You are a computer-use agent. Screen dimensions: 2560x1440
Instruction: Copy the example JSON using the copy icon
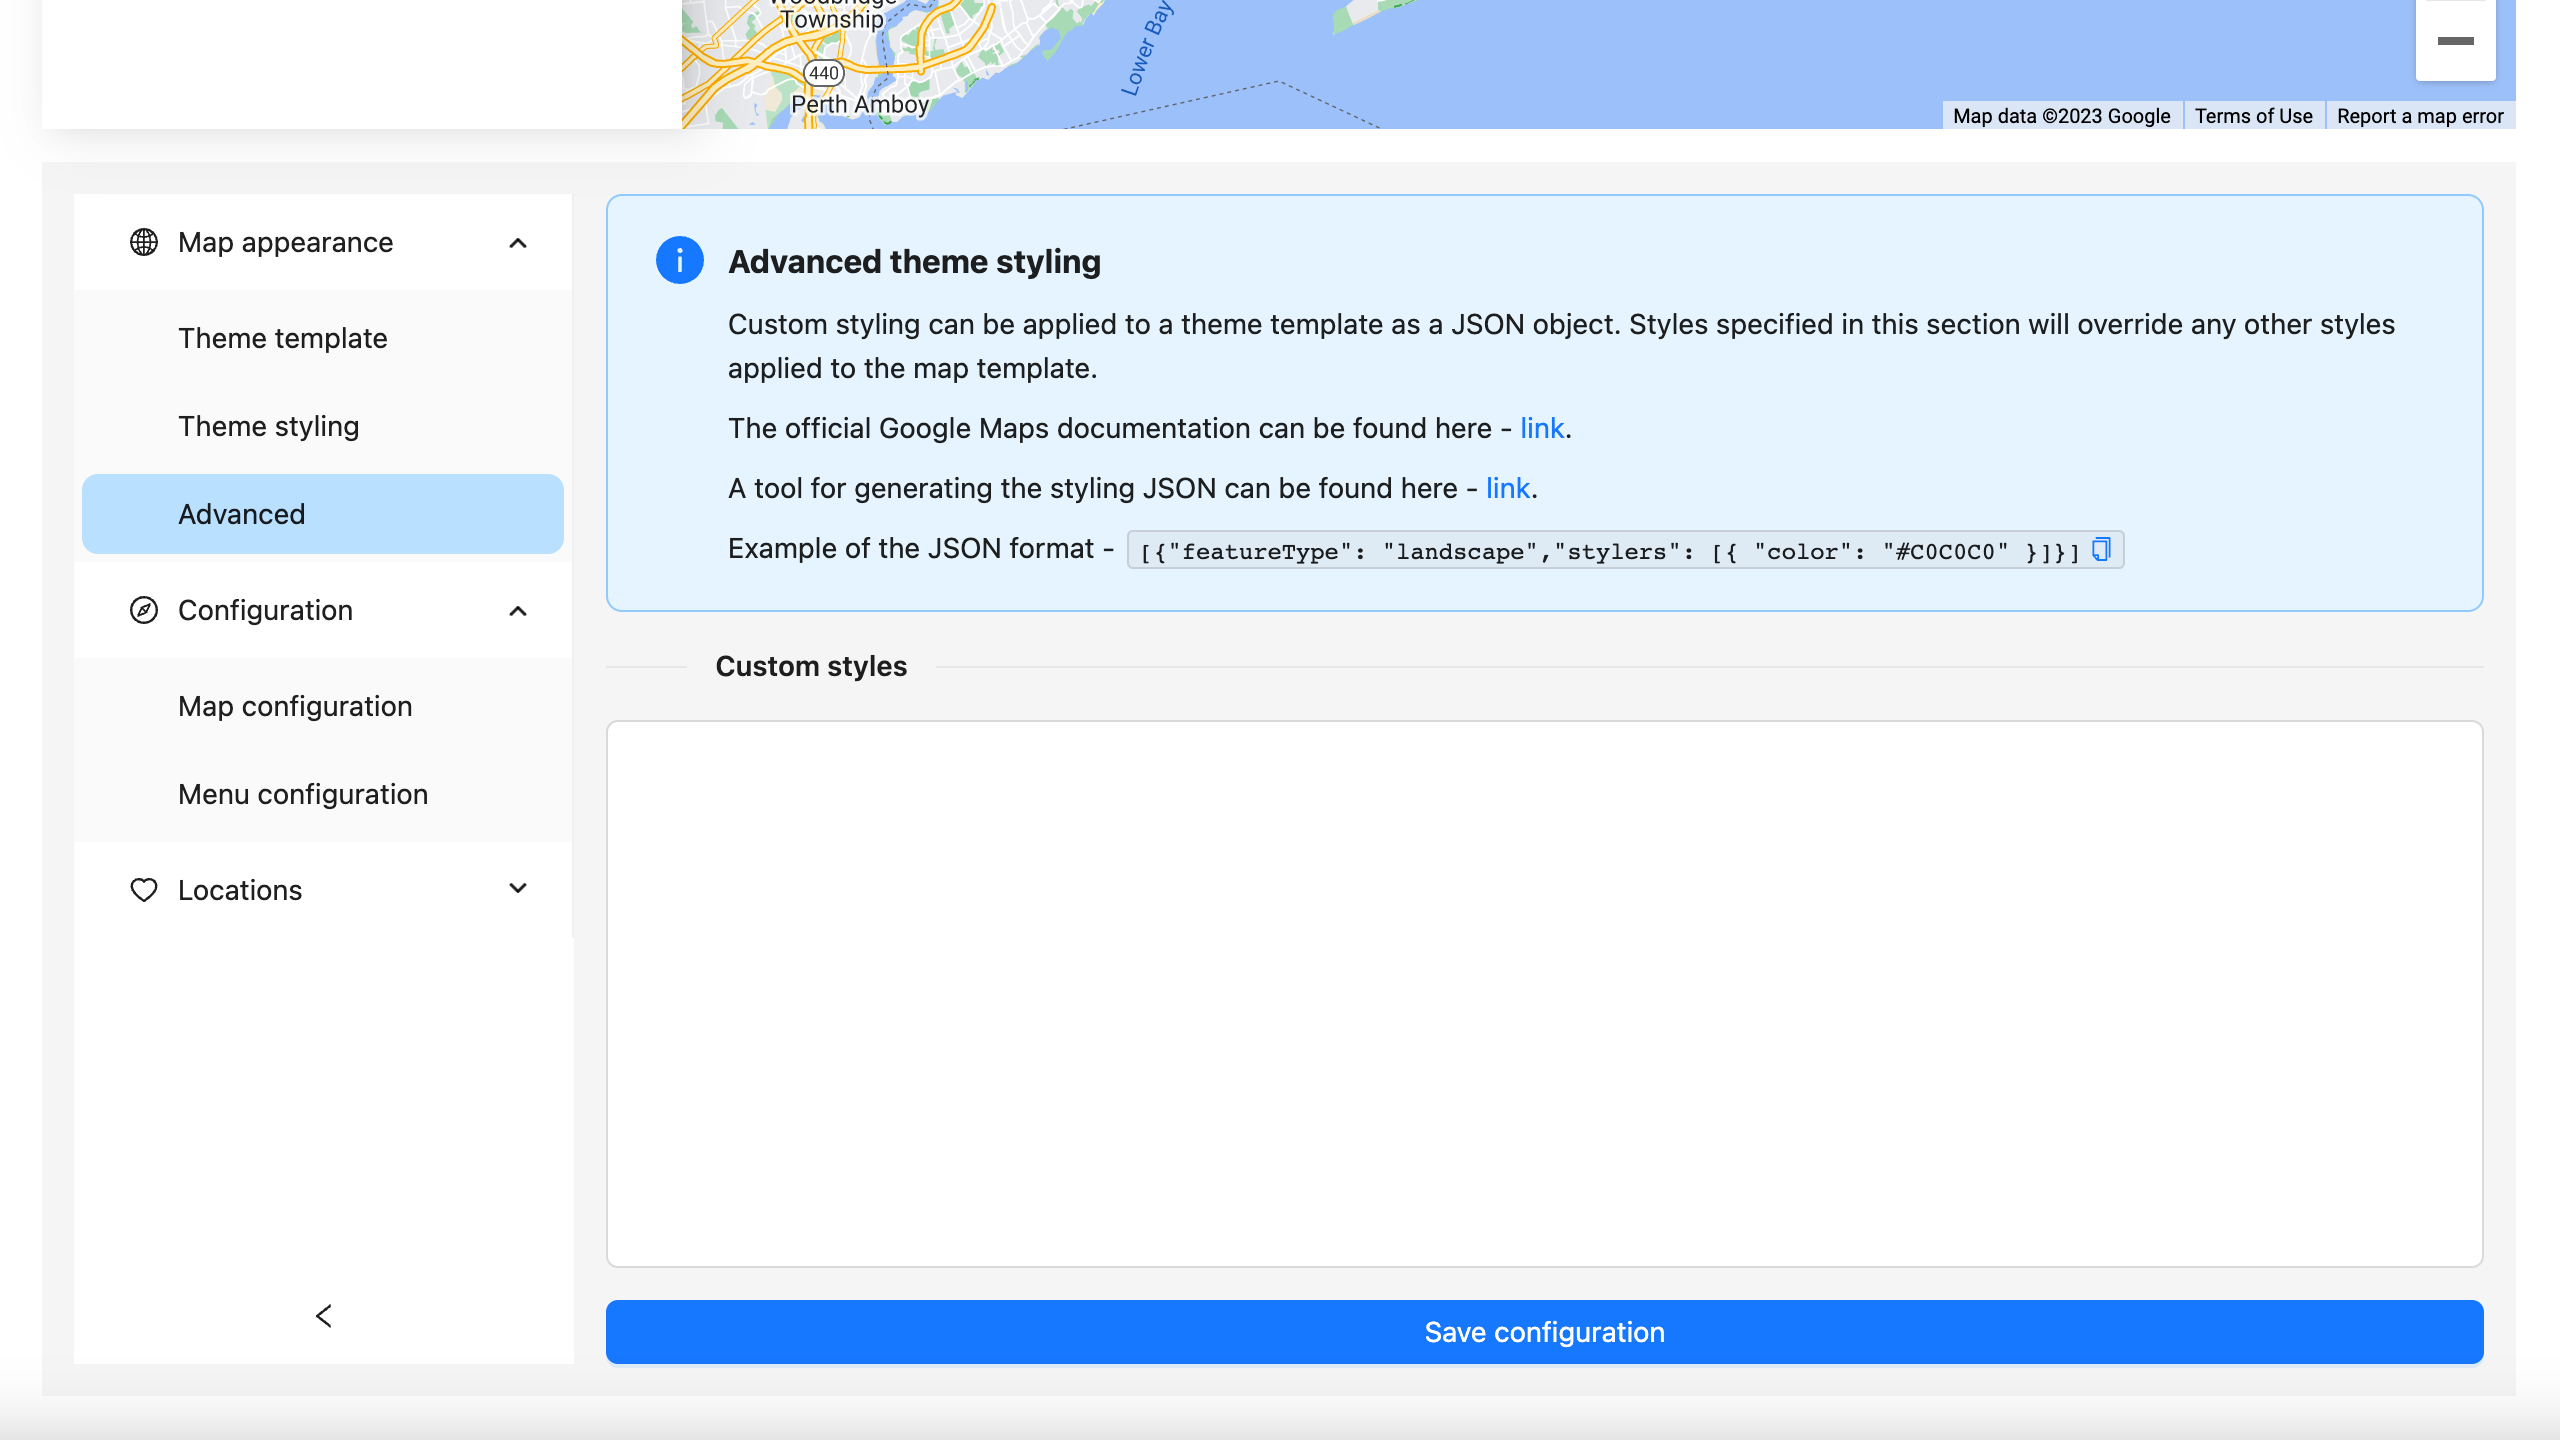tap(2100, 549)
